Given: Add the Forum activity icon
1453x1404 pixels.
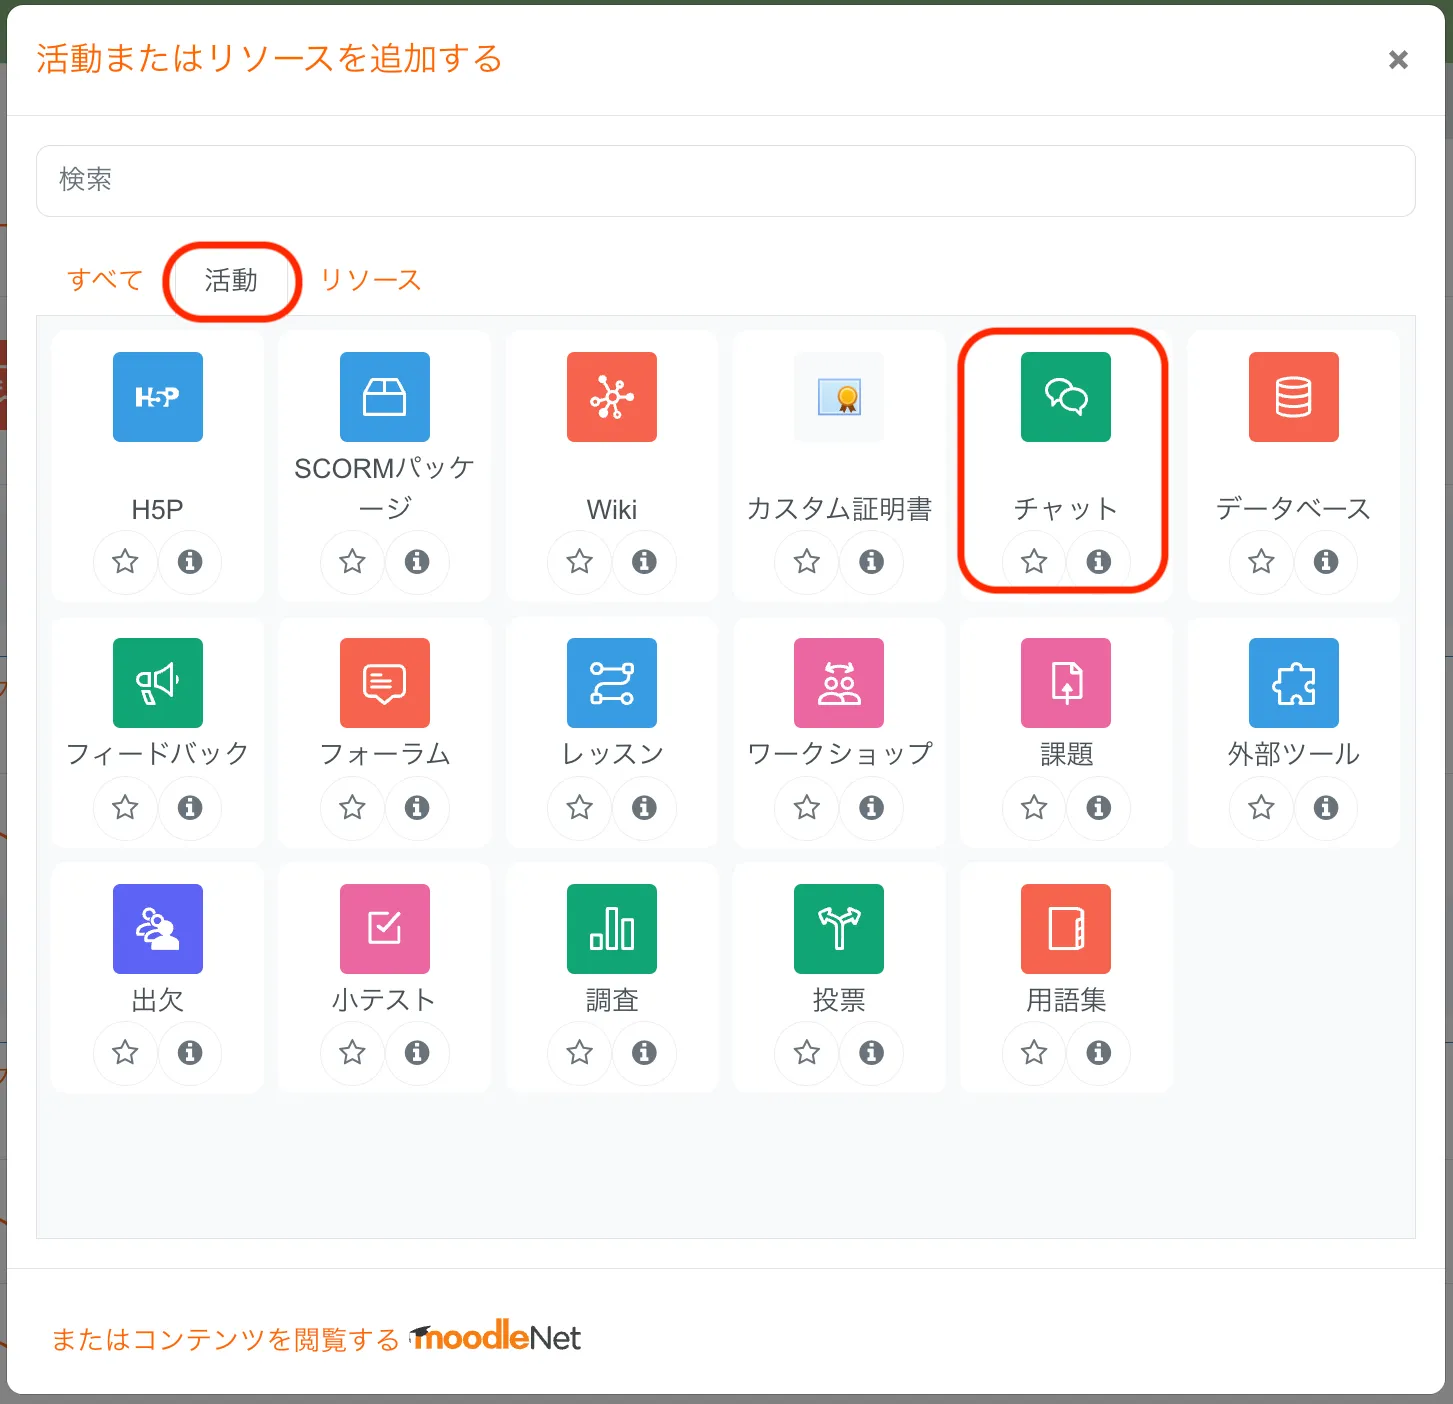Looking at the screenshot, I should [x=385, y=683].
